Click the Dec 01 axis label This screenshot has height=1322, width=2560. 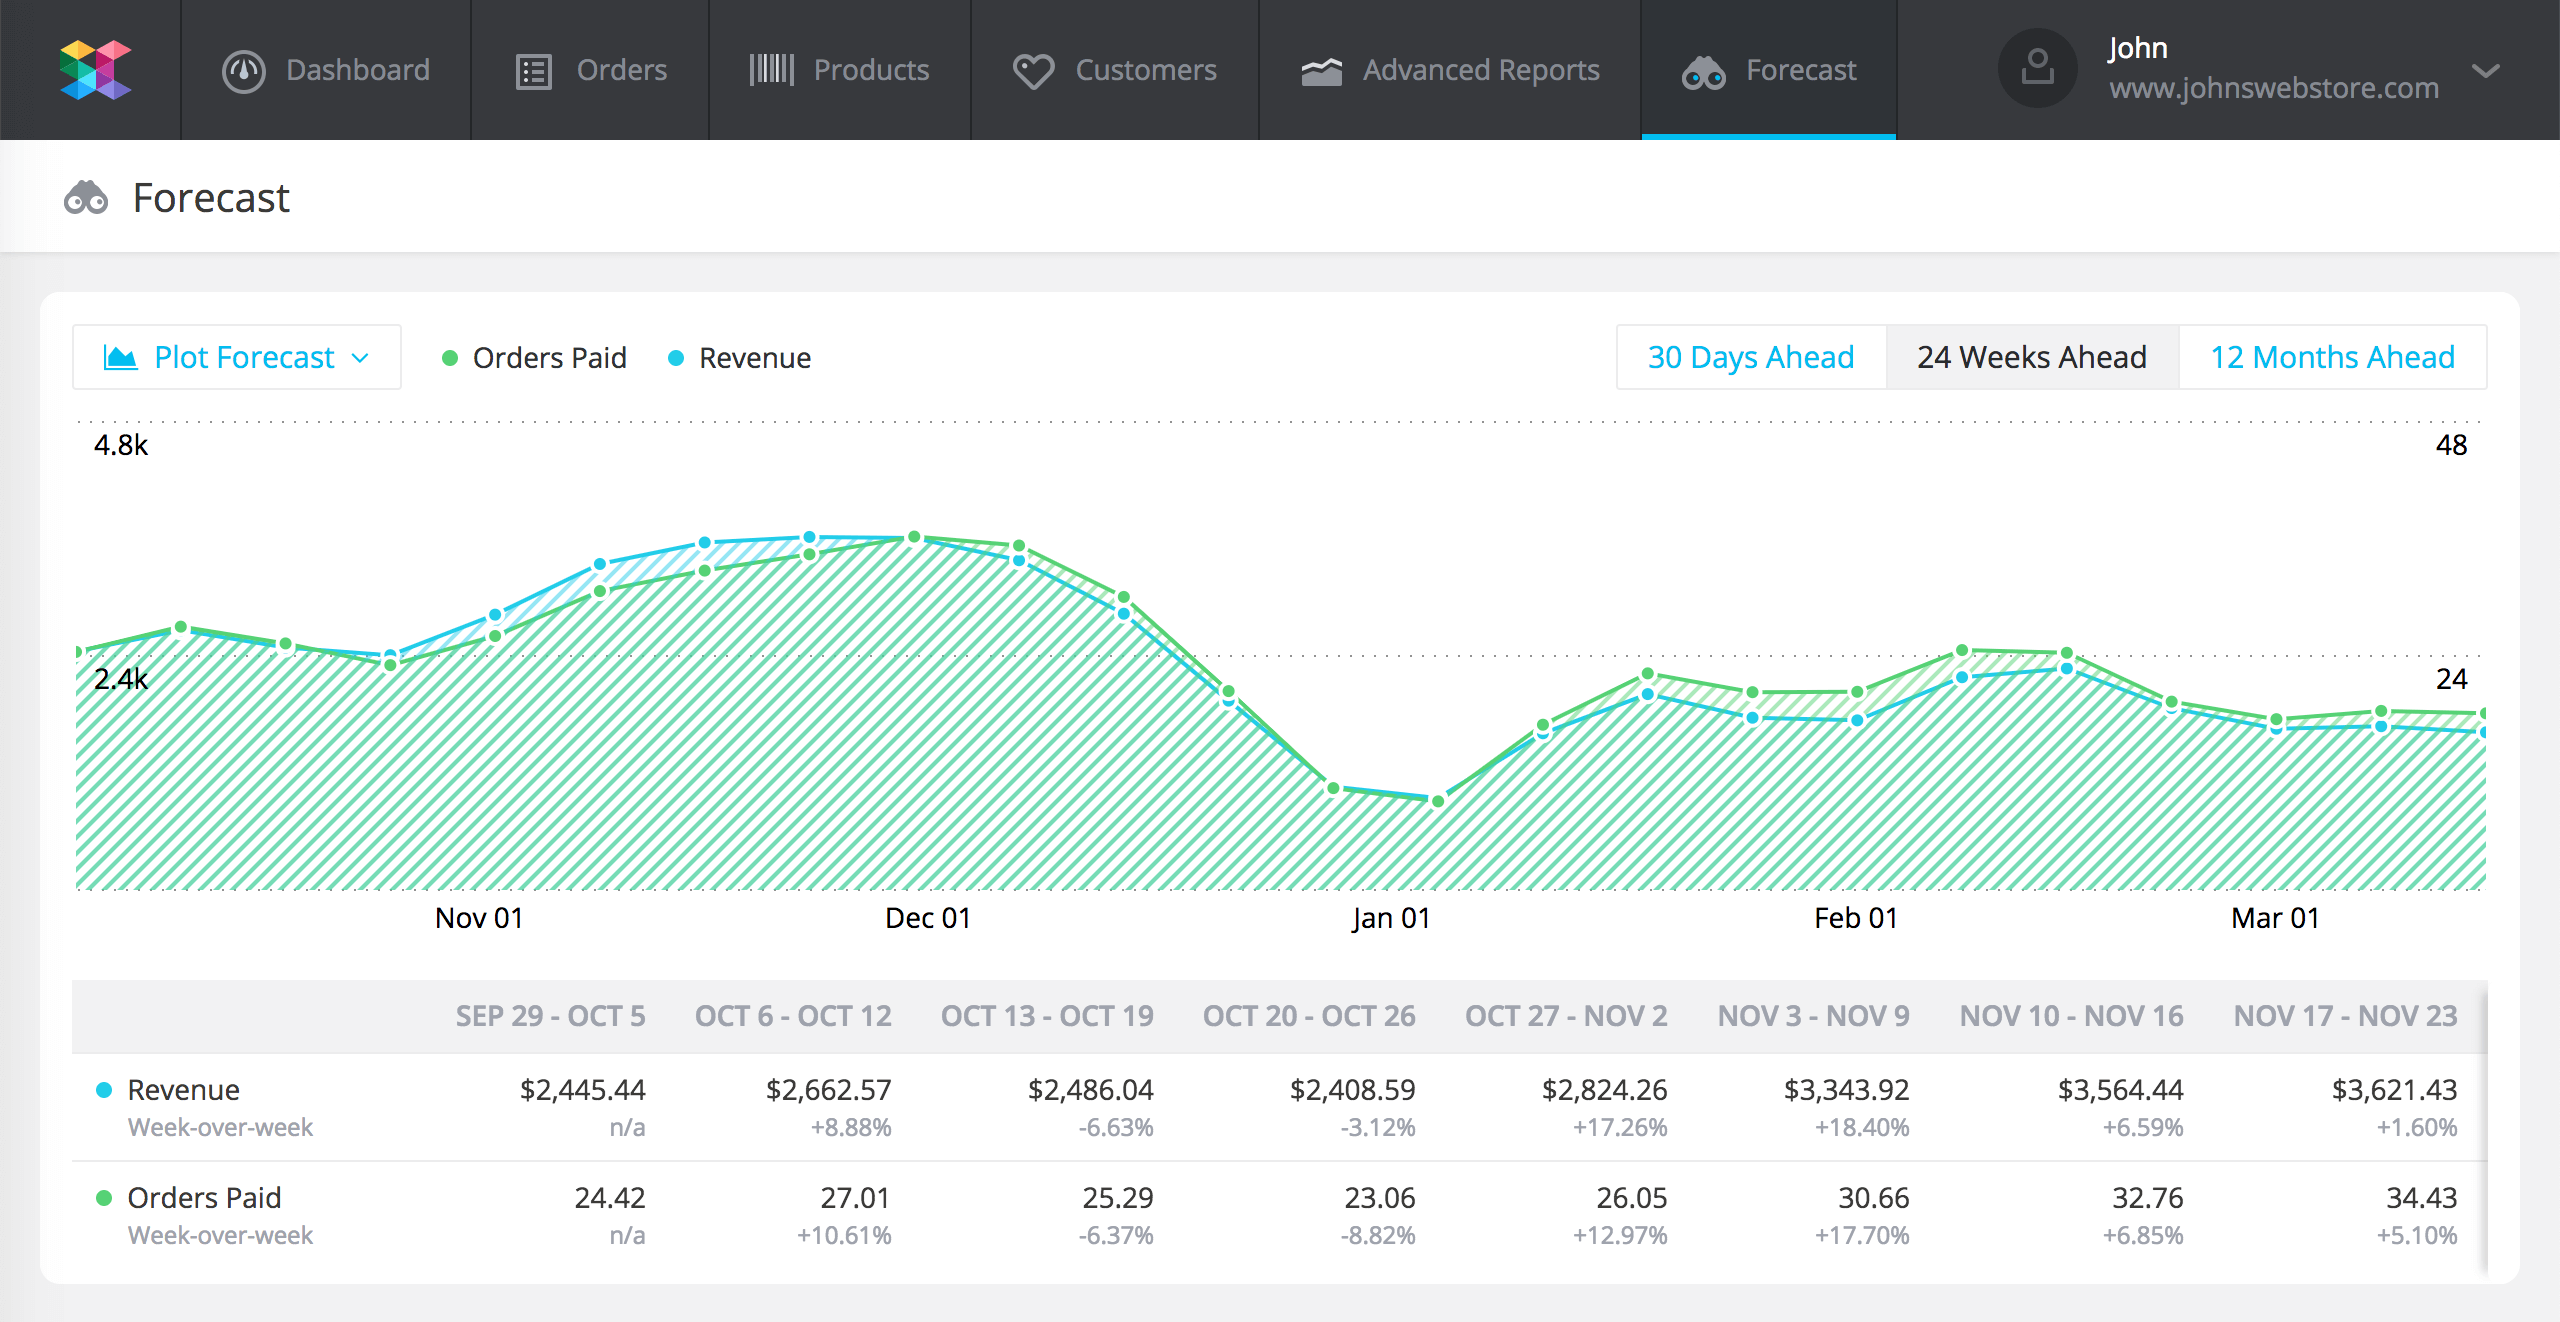pyautogui.click(x=928, y=918)
